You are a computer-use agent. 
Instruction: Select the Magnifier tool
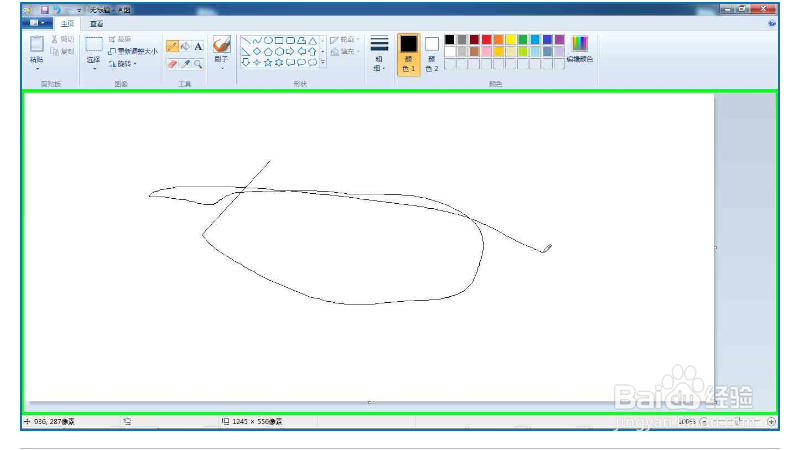coord(198,64)
